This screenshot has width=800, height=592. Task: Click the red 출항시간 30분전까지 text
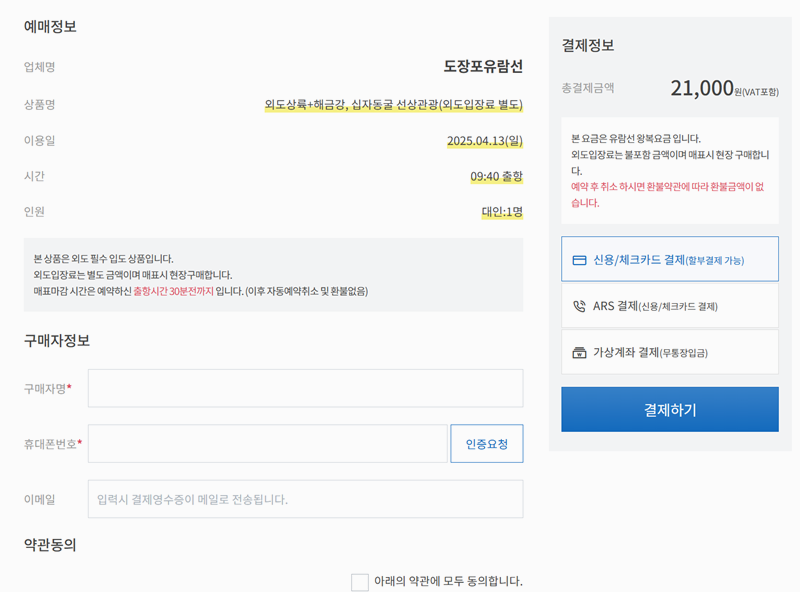(173, 291)
